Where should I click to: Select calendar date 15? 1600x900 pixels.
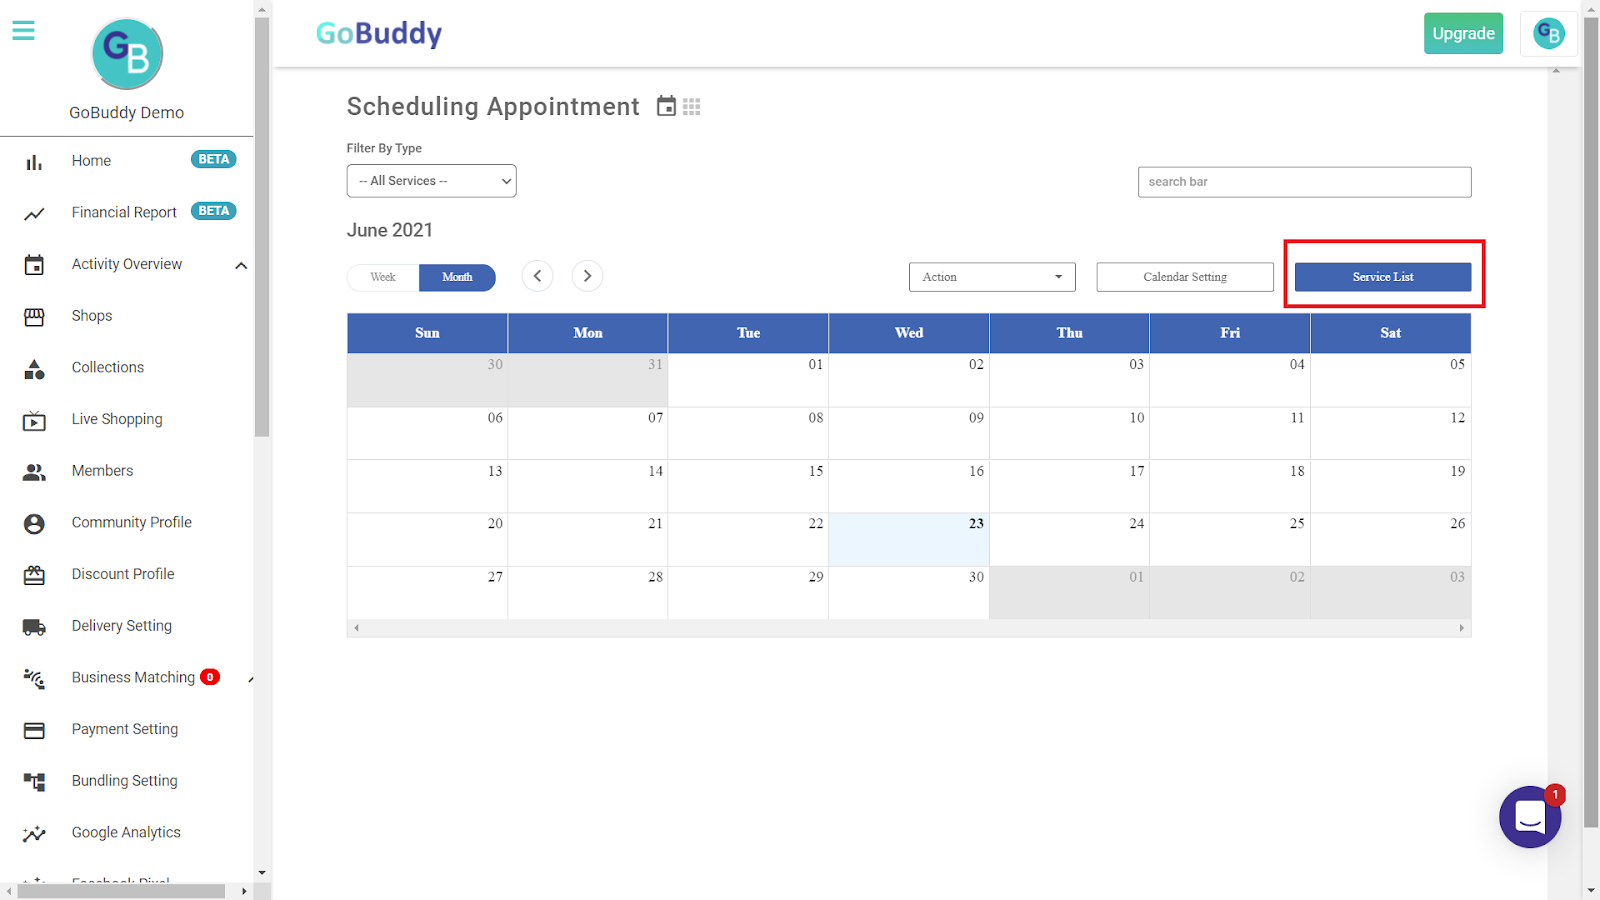click(x=748, y=487)
